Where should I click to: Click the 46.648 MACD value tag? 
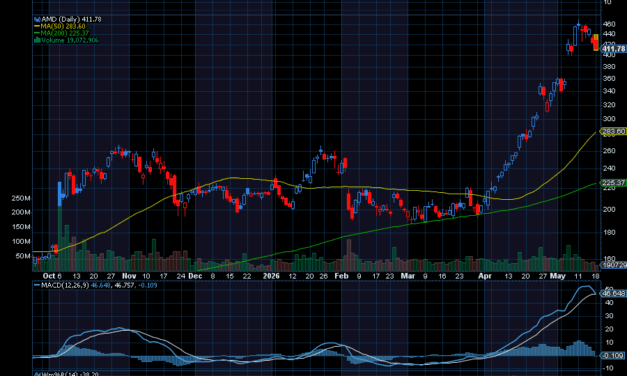[613, 294]
